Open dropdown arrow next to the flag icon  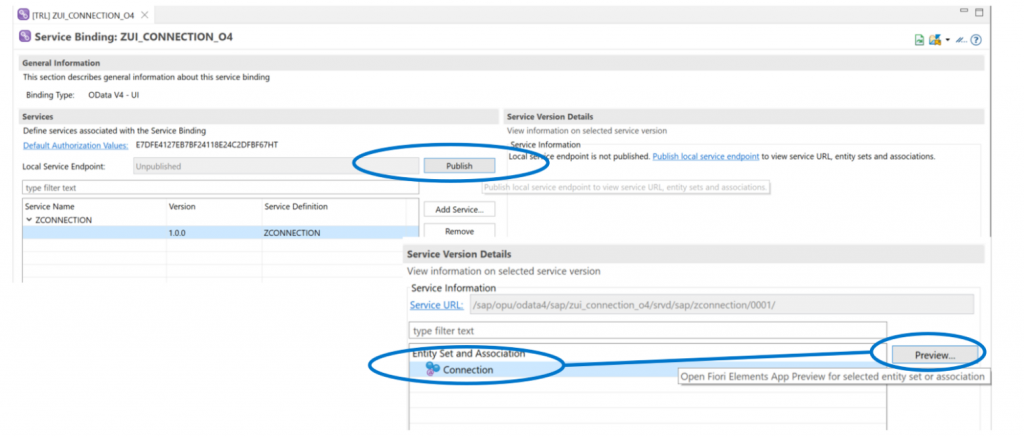947,40
